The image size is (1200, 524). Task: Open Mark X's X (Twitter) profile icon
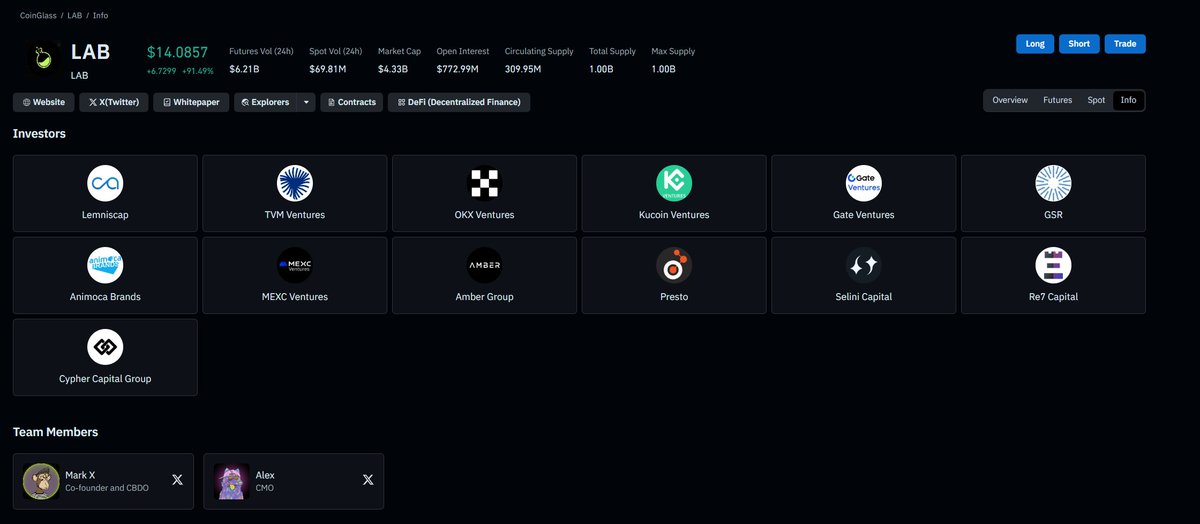pos(177,480)
